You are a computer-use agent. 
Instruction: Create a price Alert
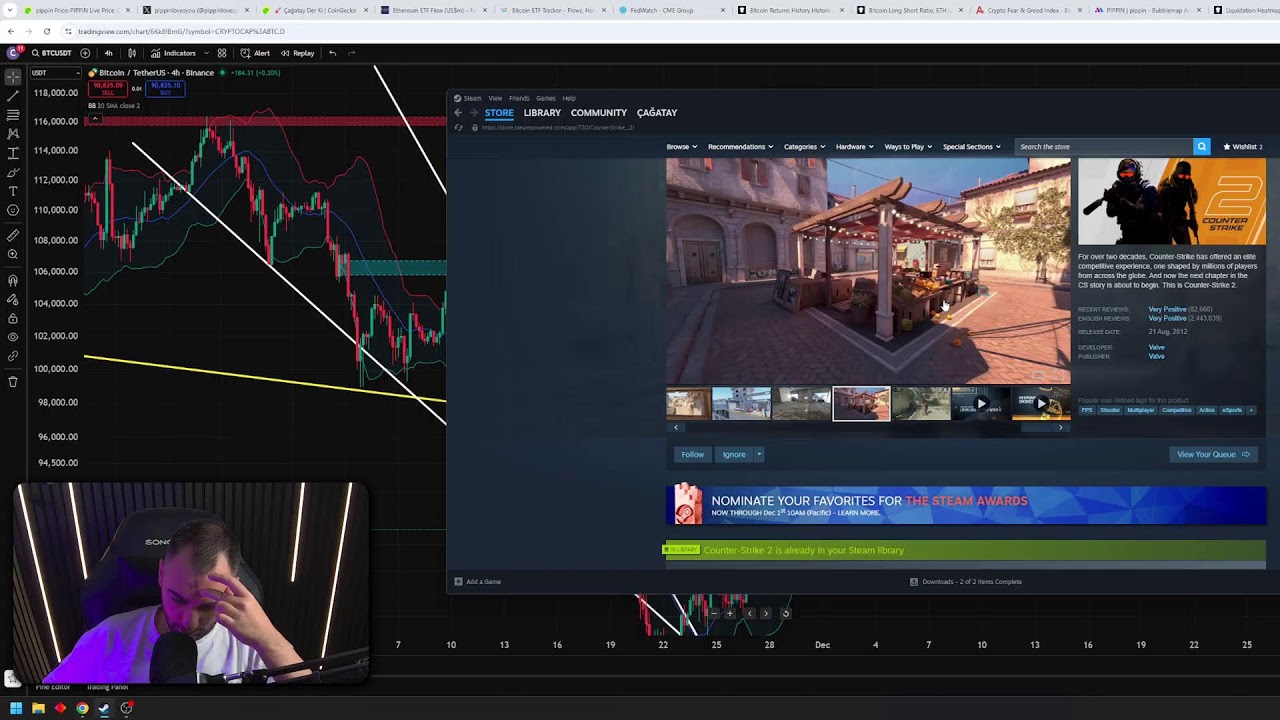[255, 53]
